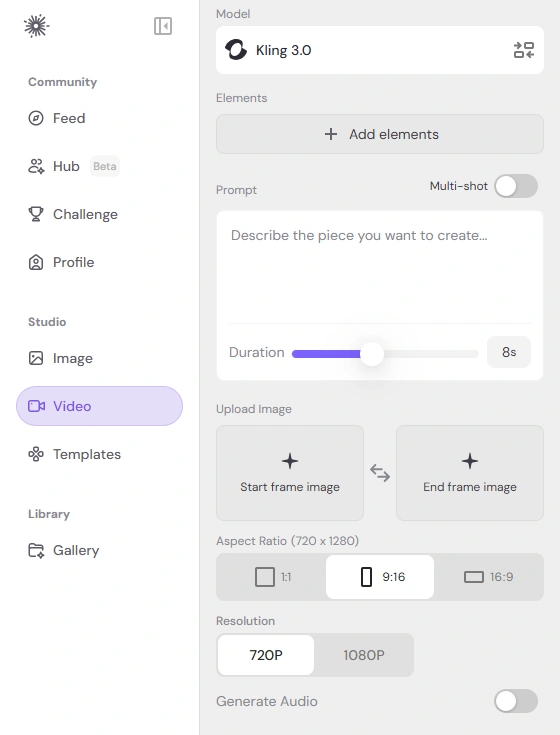Click the Kling model logo icon

coord(236,50)
